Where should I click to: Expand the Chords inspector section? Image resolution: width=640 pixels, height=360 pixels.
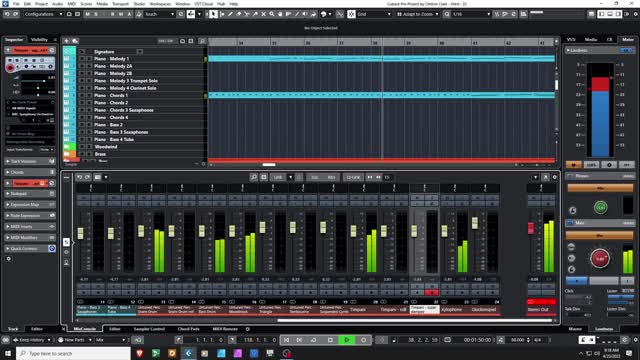[30, 172]
